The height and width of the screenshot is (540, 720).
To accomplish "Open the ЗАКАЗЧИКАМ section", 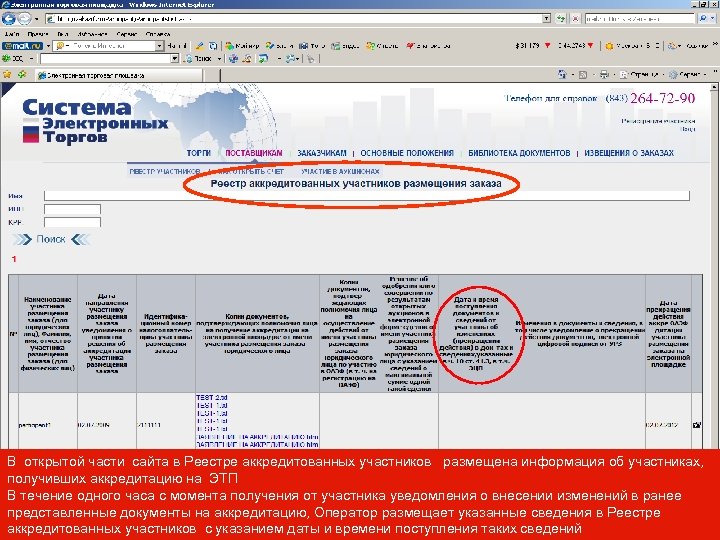I will click(x=321, y=153).
